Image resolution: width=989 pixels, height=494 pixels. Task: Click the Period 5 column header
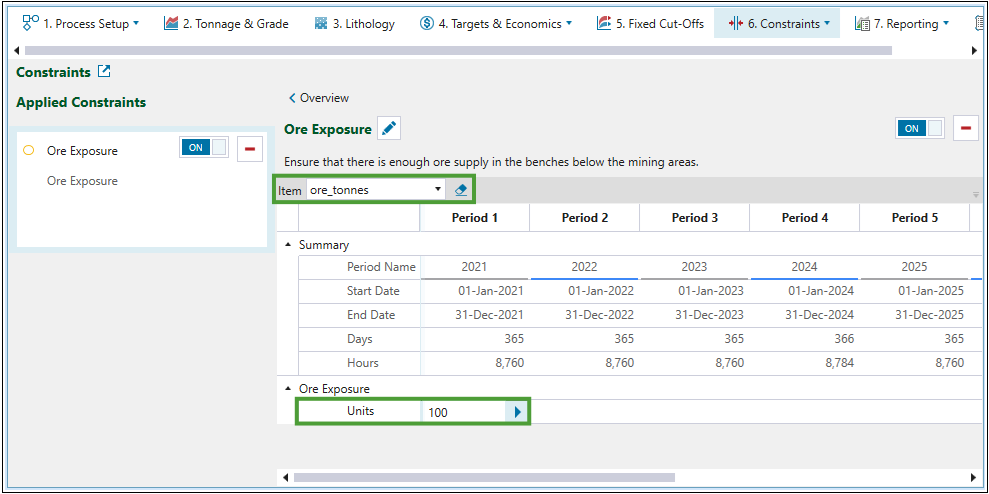click(x=915, y=218)
